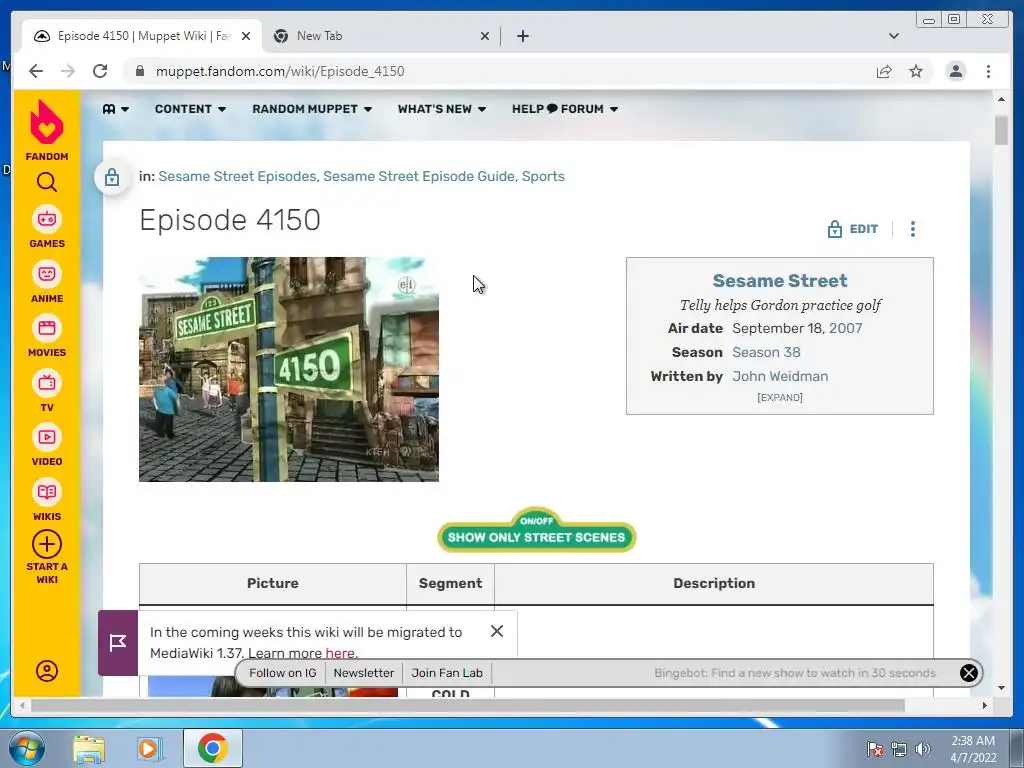Open Sesame Street Episodes category link
The height and width of the screenshot is (768, 1024).
pyautogui.click(x=236, y=176)
